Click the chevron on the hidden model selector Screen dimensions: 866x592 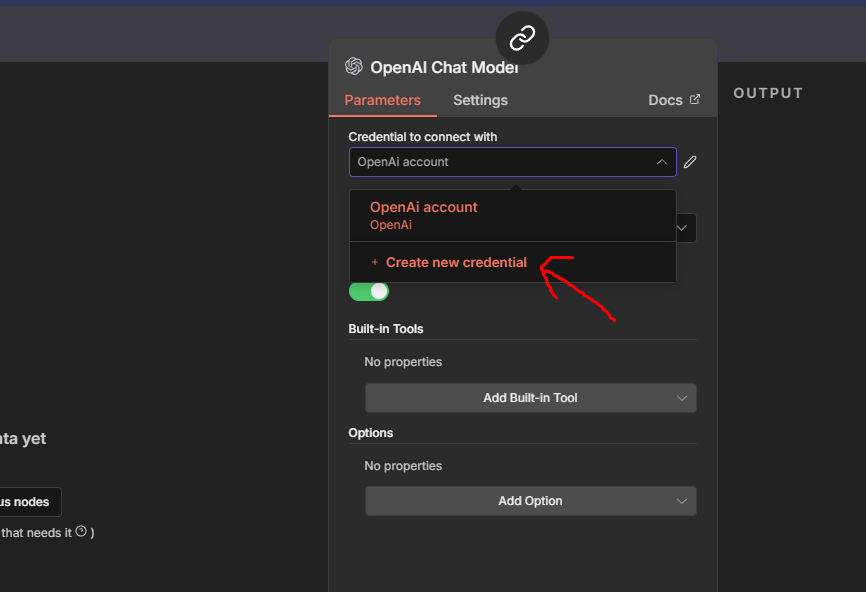point(682,228)
